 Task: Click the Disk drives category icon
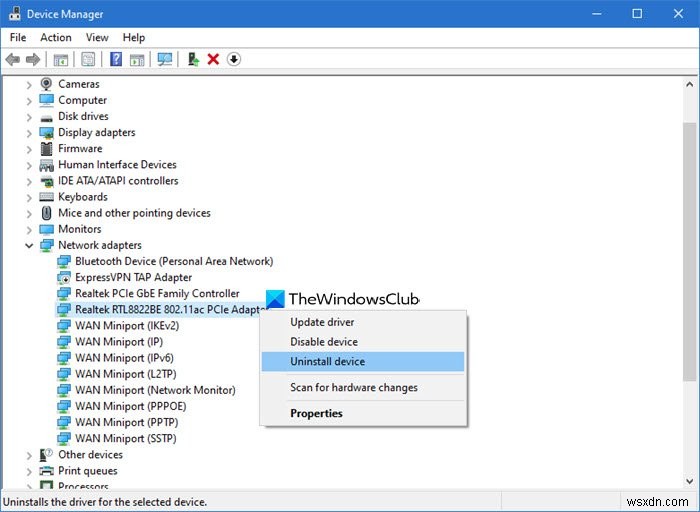pyautogui.click(x=46, y=117)
